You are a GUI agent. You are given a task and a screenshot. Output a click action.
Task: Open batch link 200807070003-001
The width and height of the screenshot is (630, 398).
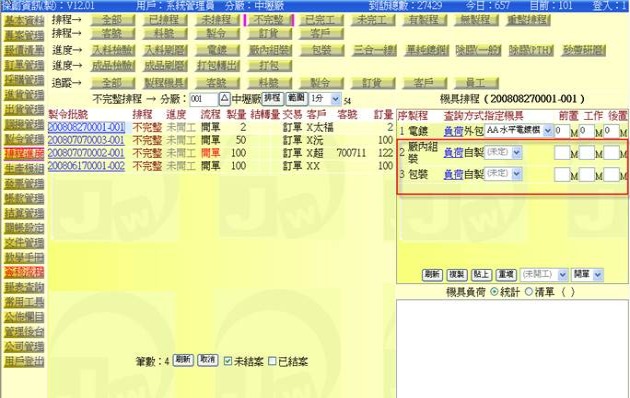click(x=86, y=140)
